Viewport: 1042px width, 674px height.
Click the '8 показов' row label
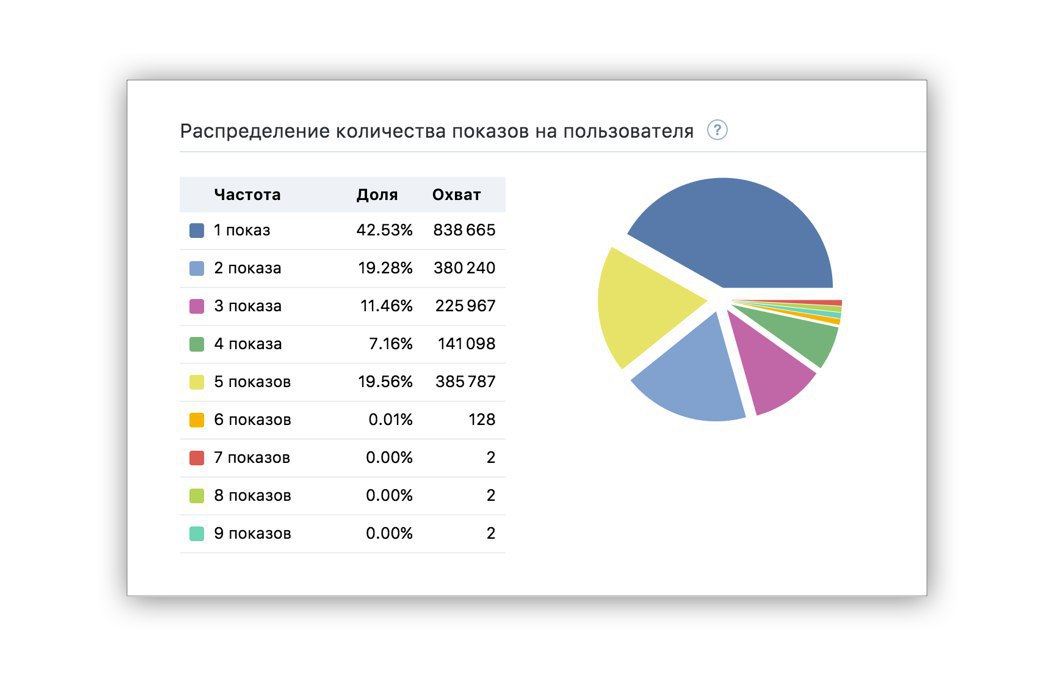point(252,496)
